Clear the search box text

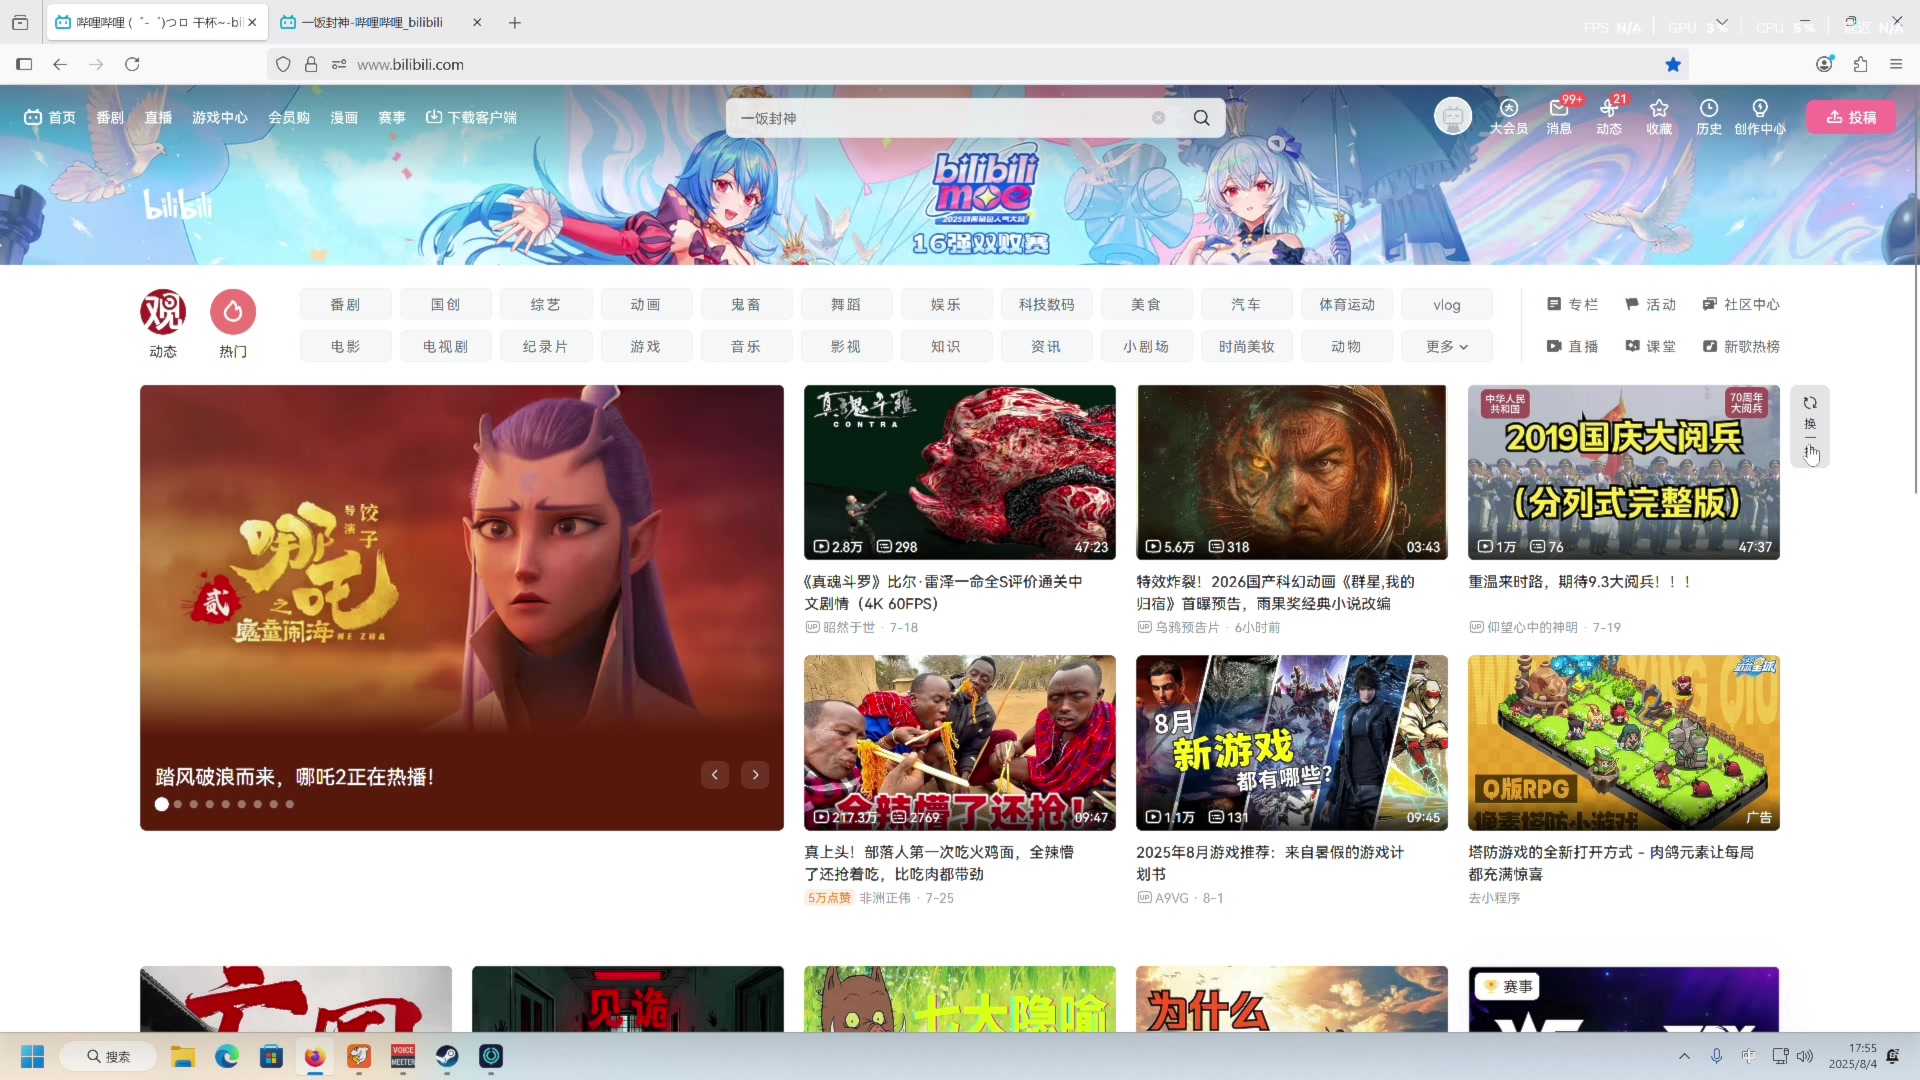pyautogui.click(x=1158, y=118)
